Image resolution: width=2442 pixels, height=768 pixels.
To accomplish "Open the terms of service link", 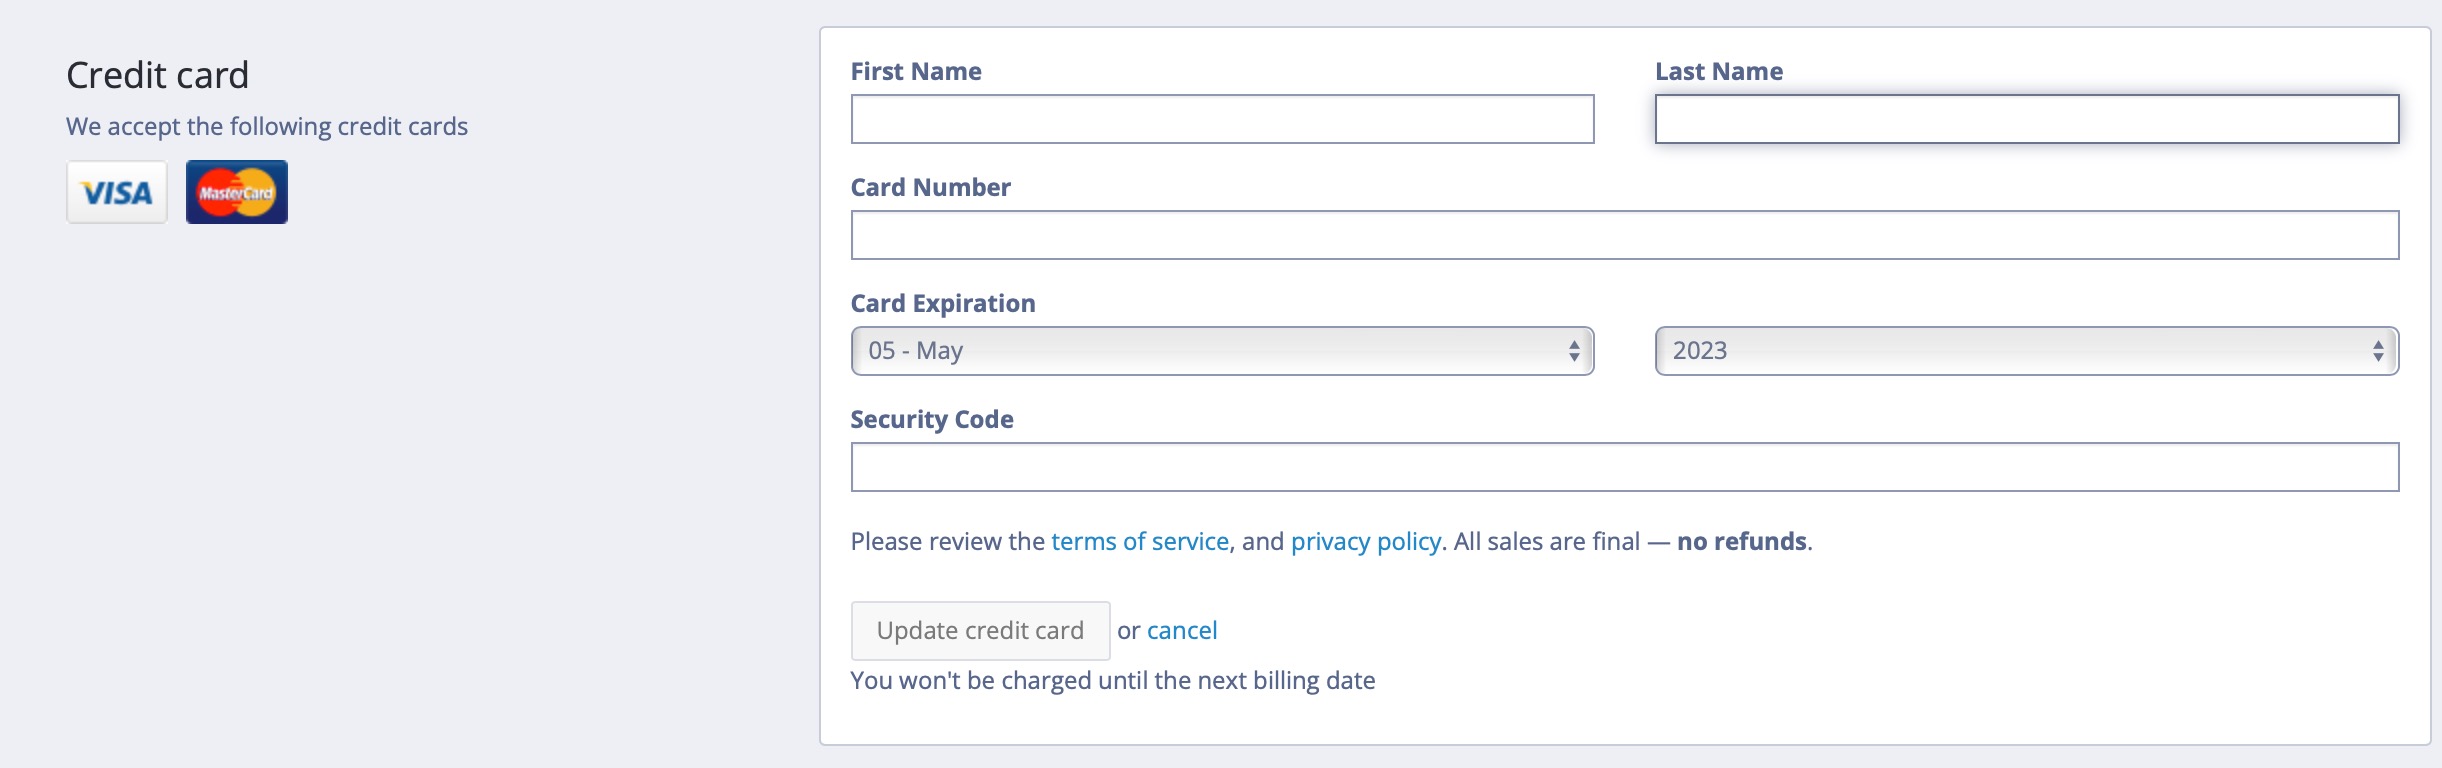I will [x=1139, y=541].
